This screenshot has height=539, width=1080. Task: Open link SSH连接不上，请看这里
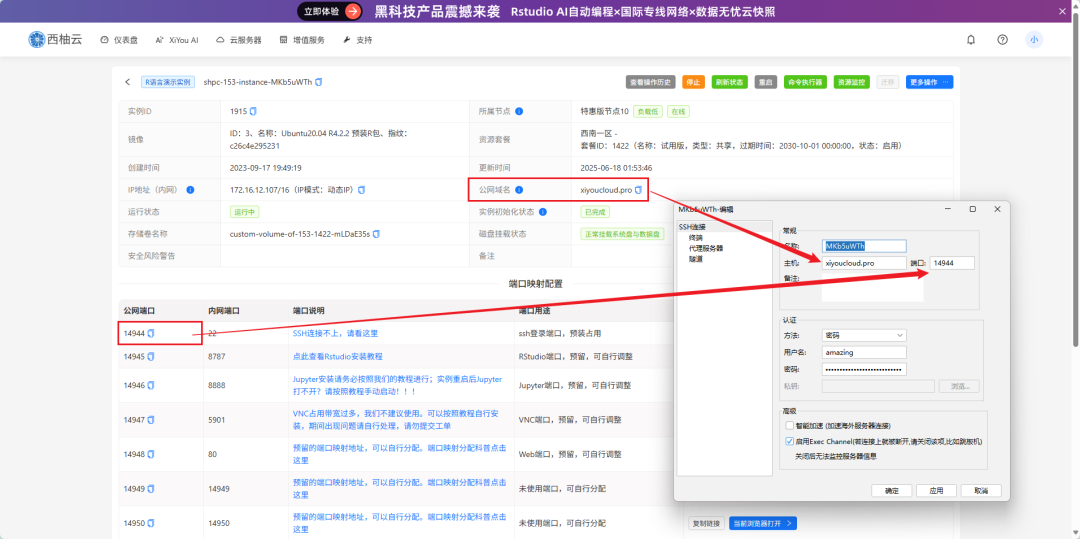coord(335,333)
